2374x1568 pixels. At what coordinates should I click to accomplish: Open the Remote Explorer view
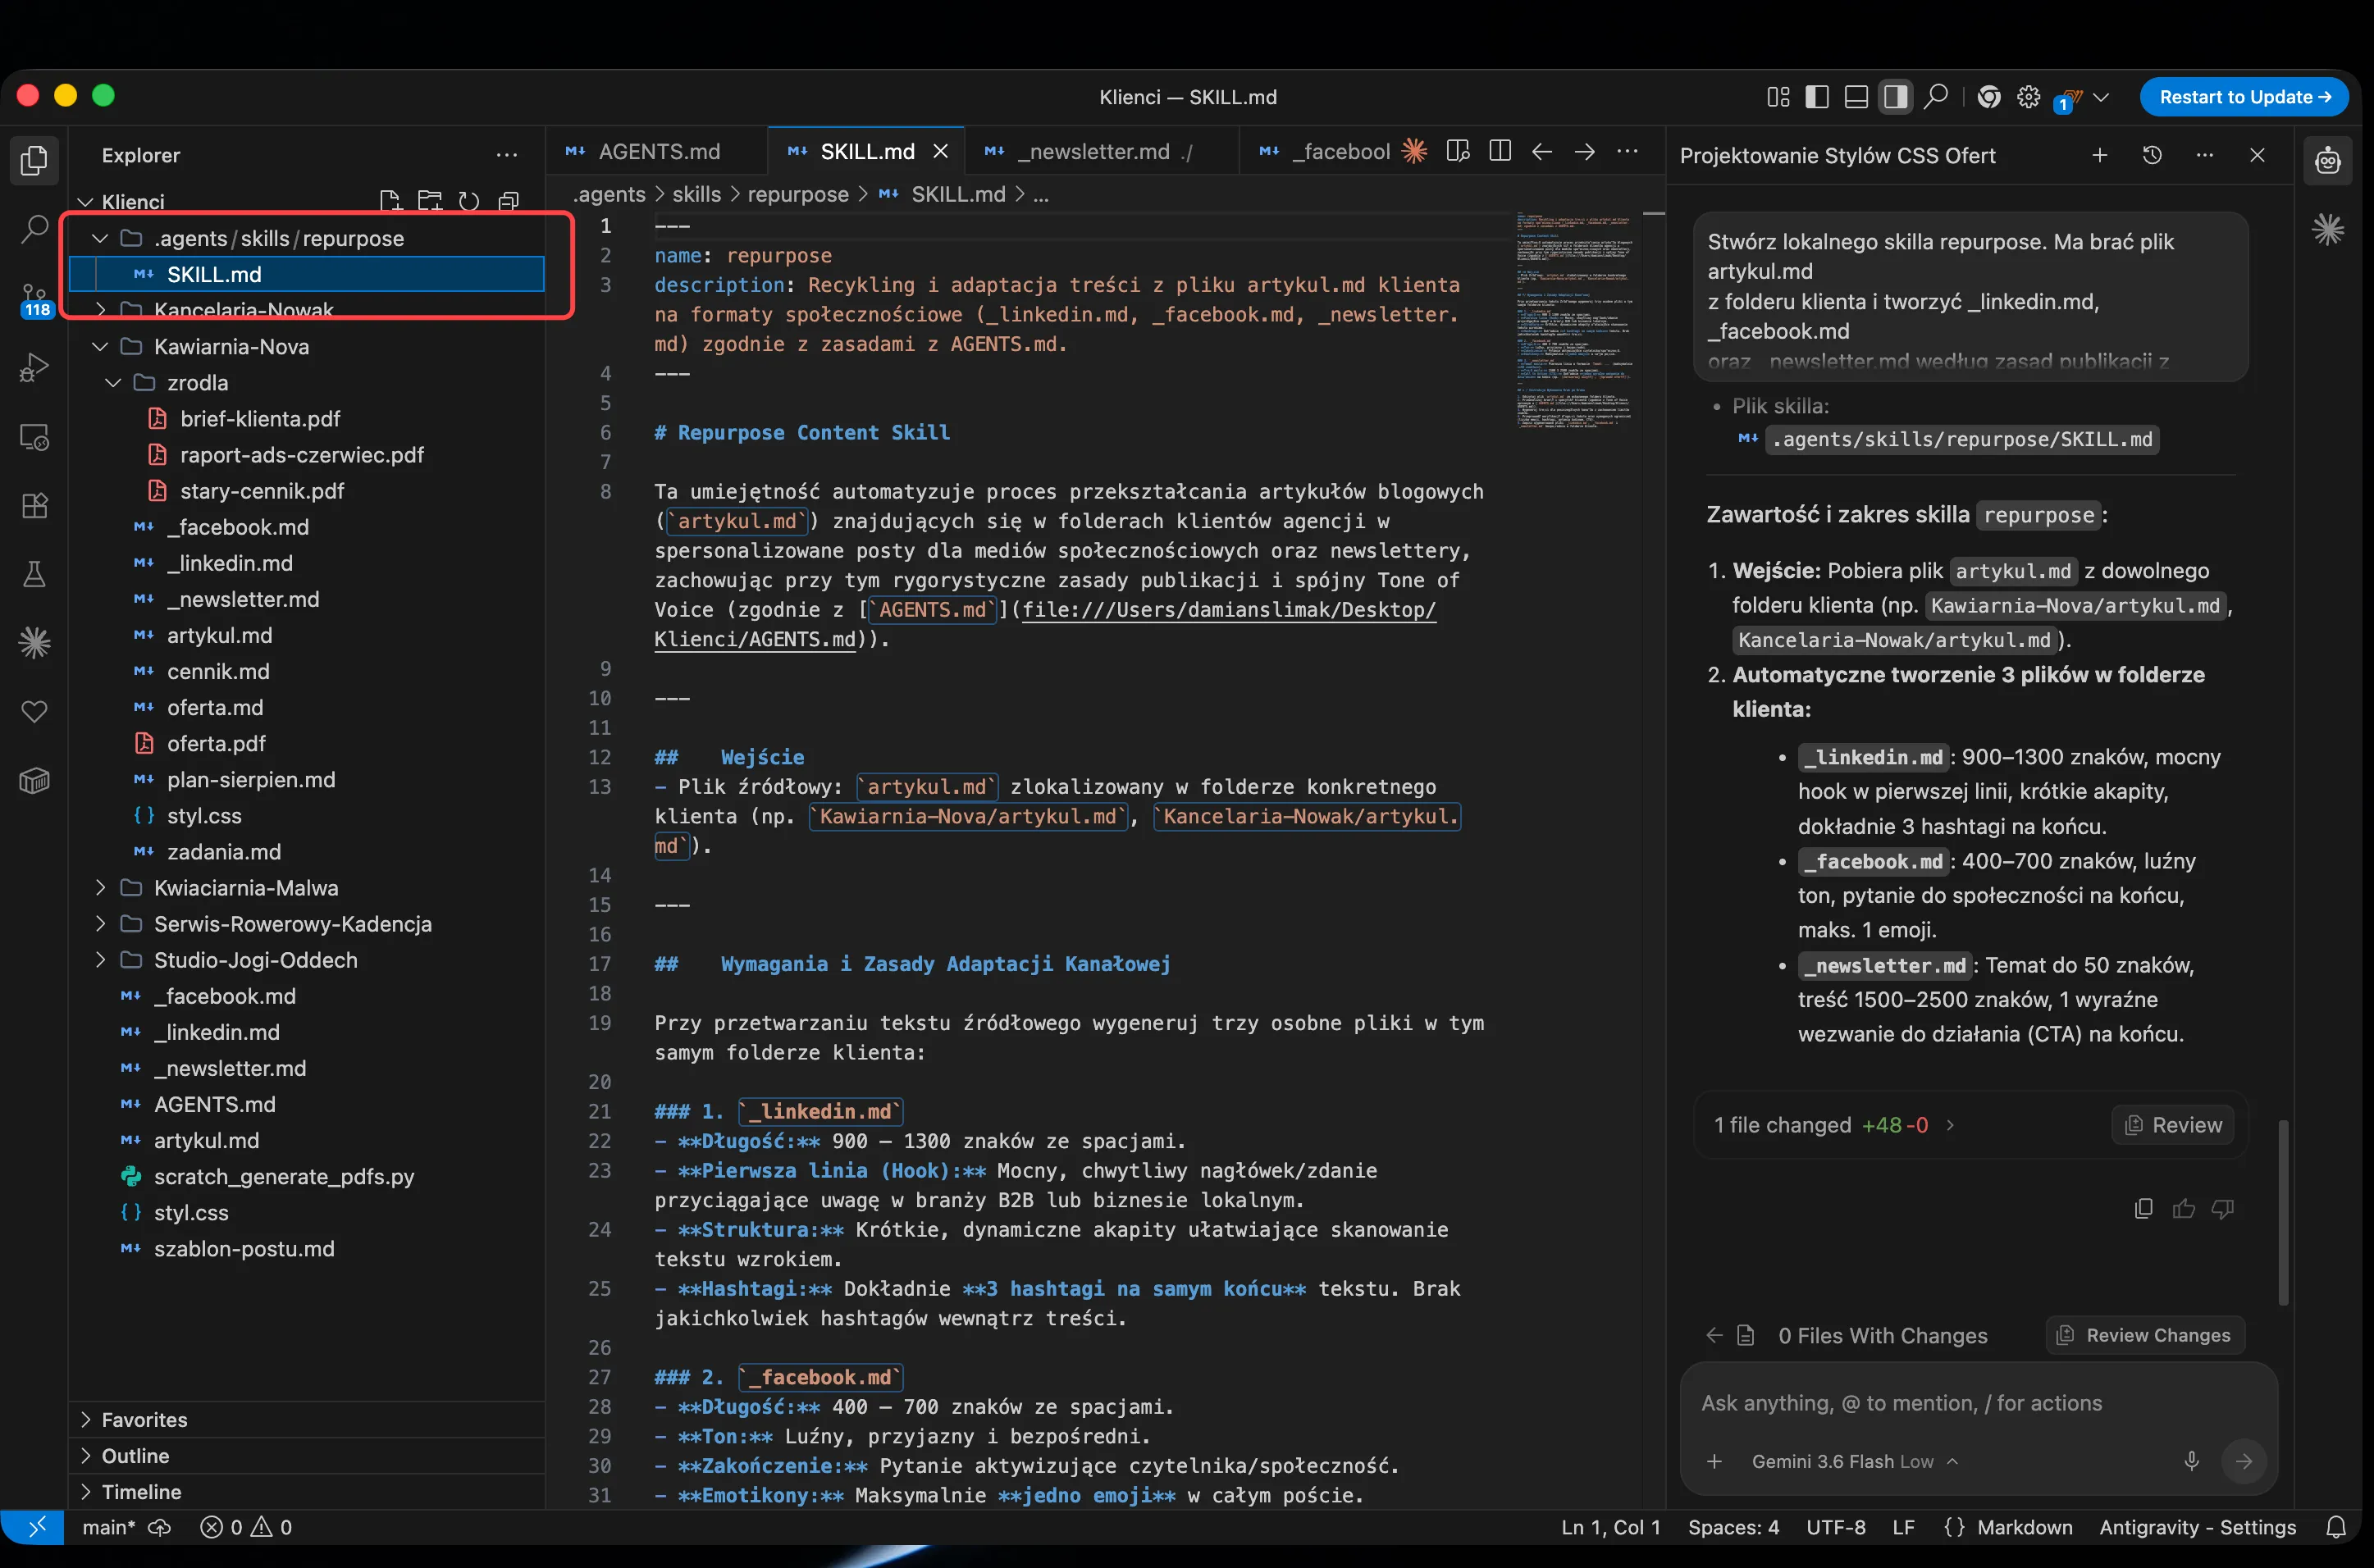[34, 437]
